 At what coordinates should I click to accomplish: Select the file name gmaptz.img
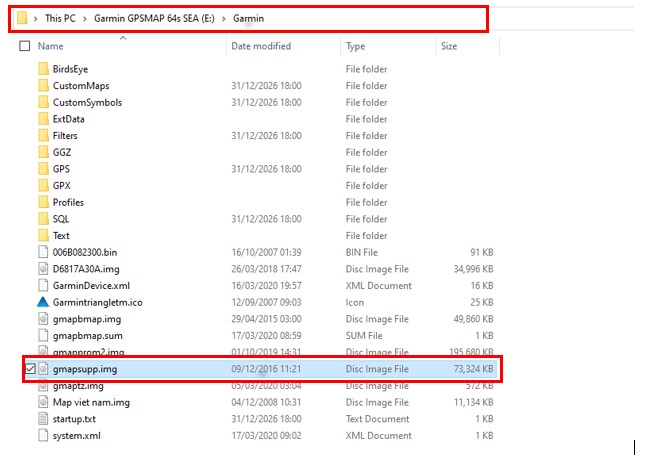click(78, 386)
